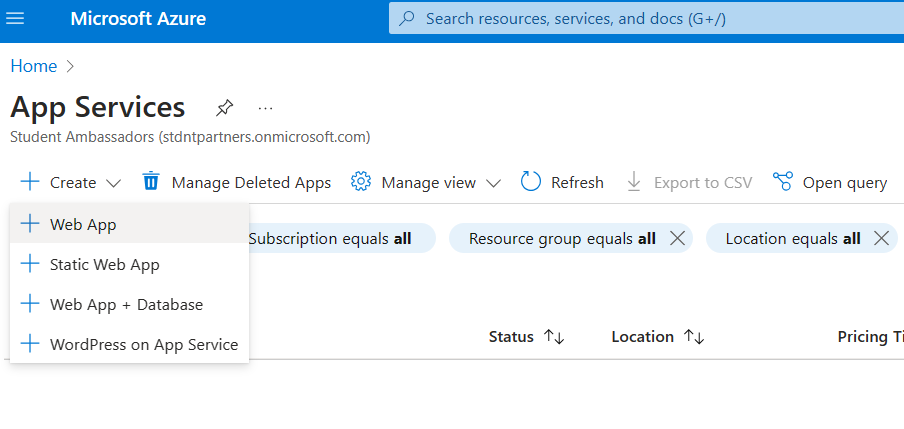Remove the Resource group filter
904x429 pixels.
pyautogui.click(x=677, y=238)
